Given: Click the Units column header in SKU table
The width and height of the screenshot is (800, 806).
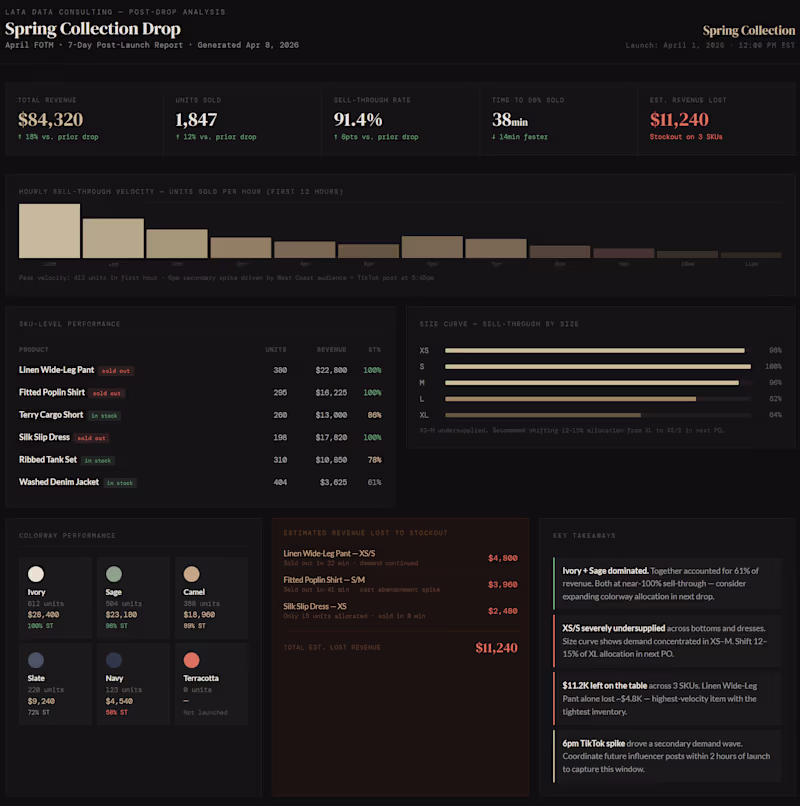Looking at the screenshot, I should coord(276,350).
